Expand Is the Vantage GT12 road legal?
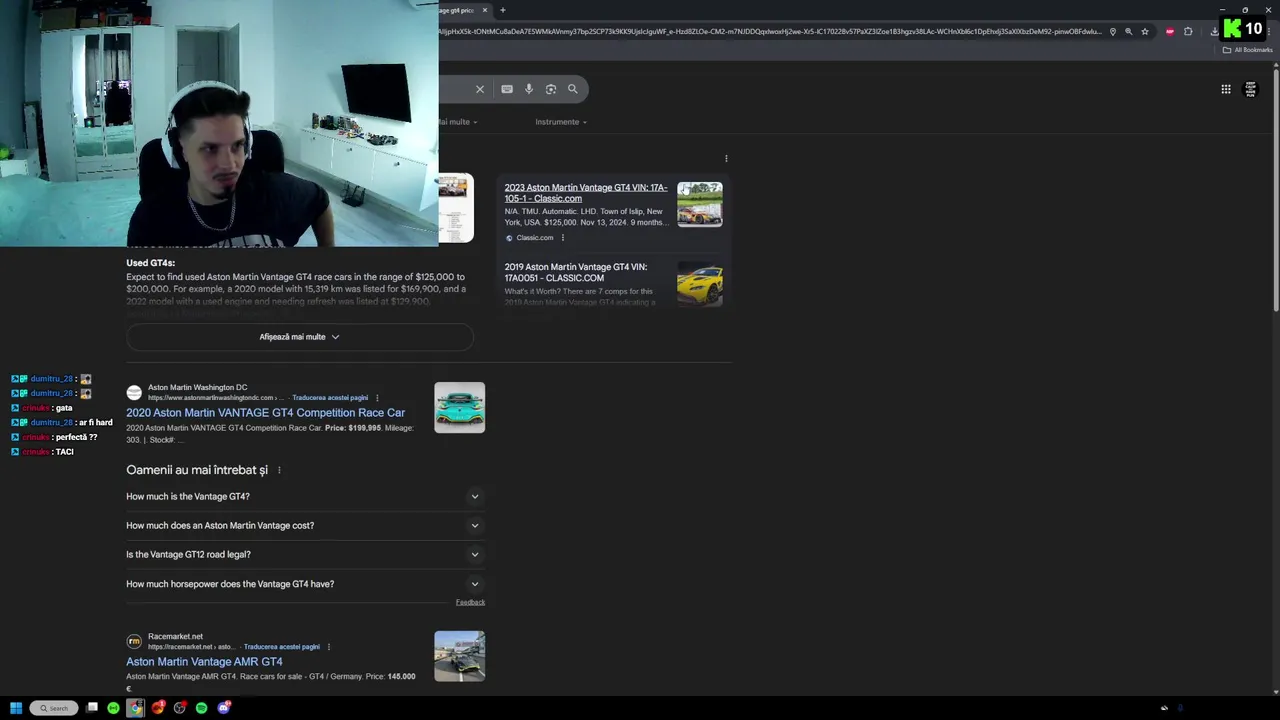Image resolution: width=1280 pixels, height=720 pixels. [303, 554]
